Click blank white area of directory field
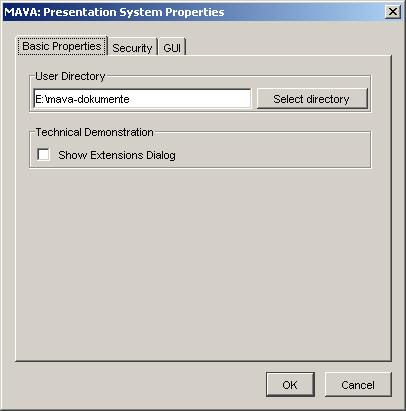 [190, 99]
